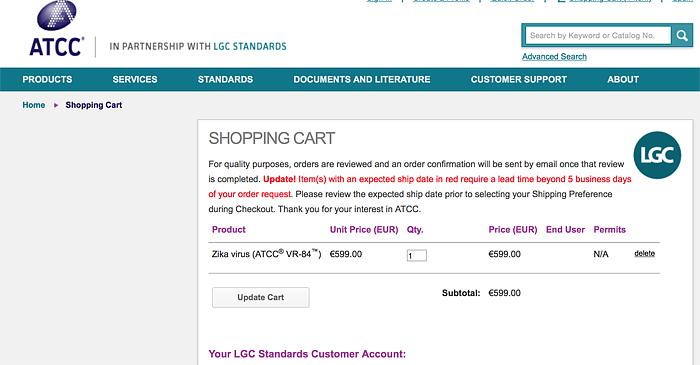
Task: Focus the quantity field for Zika virus
Action: point(417,255)
